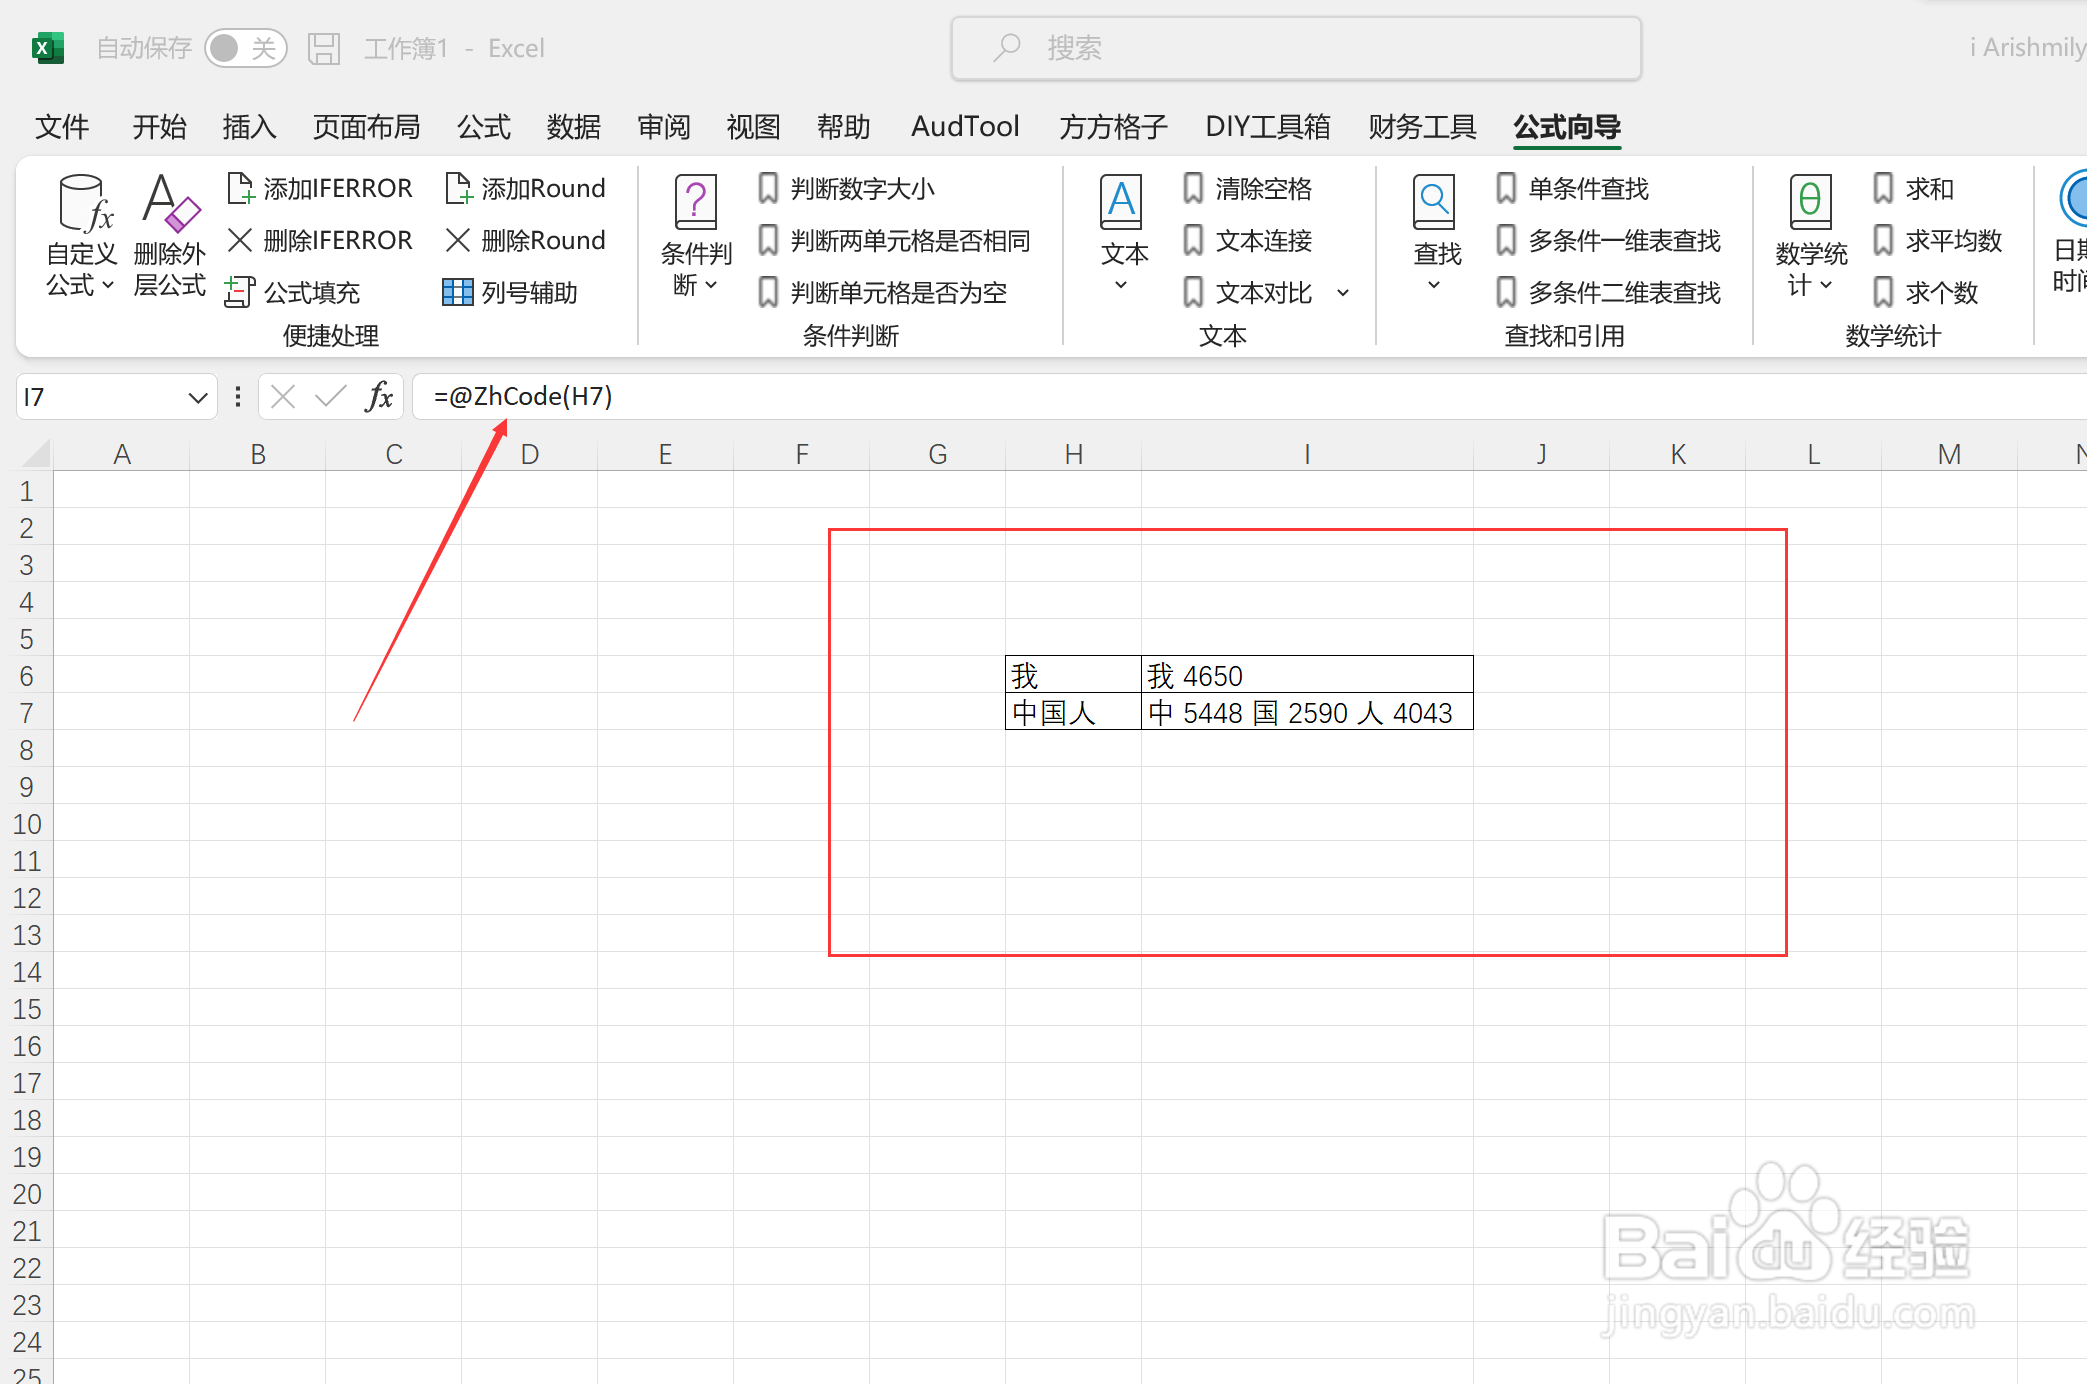The height and width of the screenshot is (1384, 2087).
Task: Open the 条件判断 dropdown
Action: pyautogui.click(x=695, y=240)
